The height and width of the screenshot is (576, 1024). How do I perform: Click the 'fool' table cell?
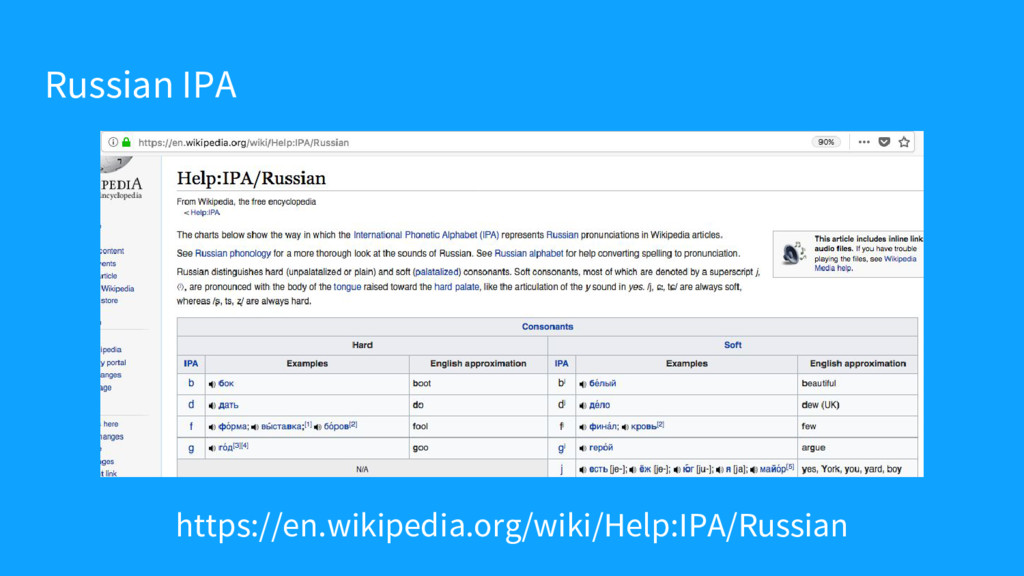coord(478,426)
